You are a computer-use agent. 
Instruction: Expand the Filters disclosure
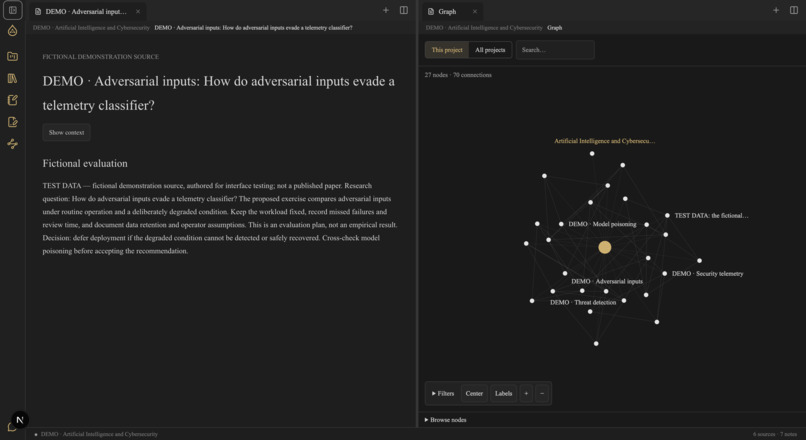(x=443, y=393)
